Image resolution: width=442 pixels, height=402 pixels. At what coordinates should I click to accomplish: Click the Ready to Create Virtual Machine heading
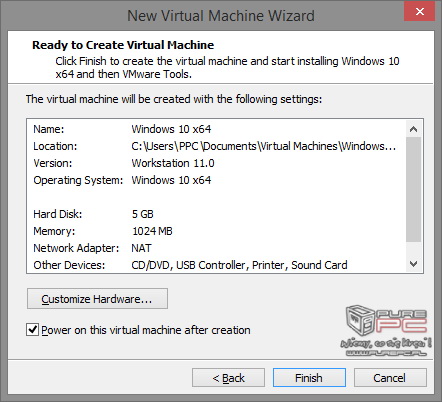point(123,45)
